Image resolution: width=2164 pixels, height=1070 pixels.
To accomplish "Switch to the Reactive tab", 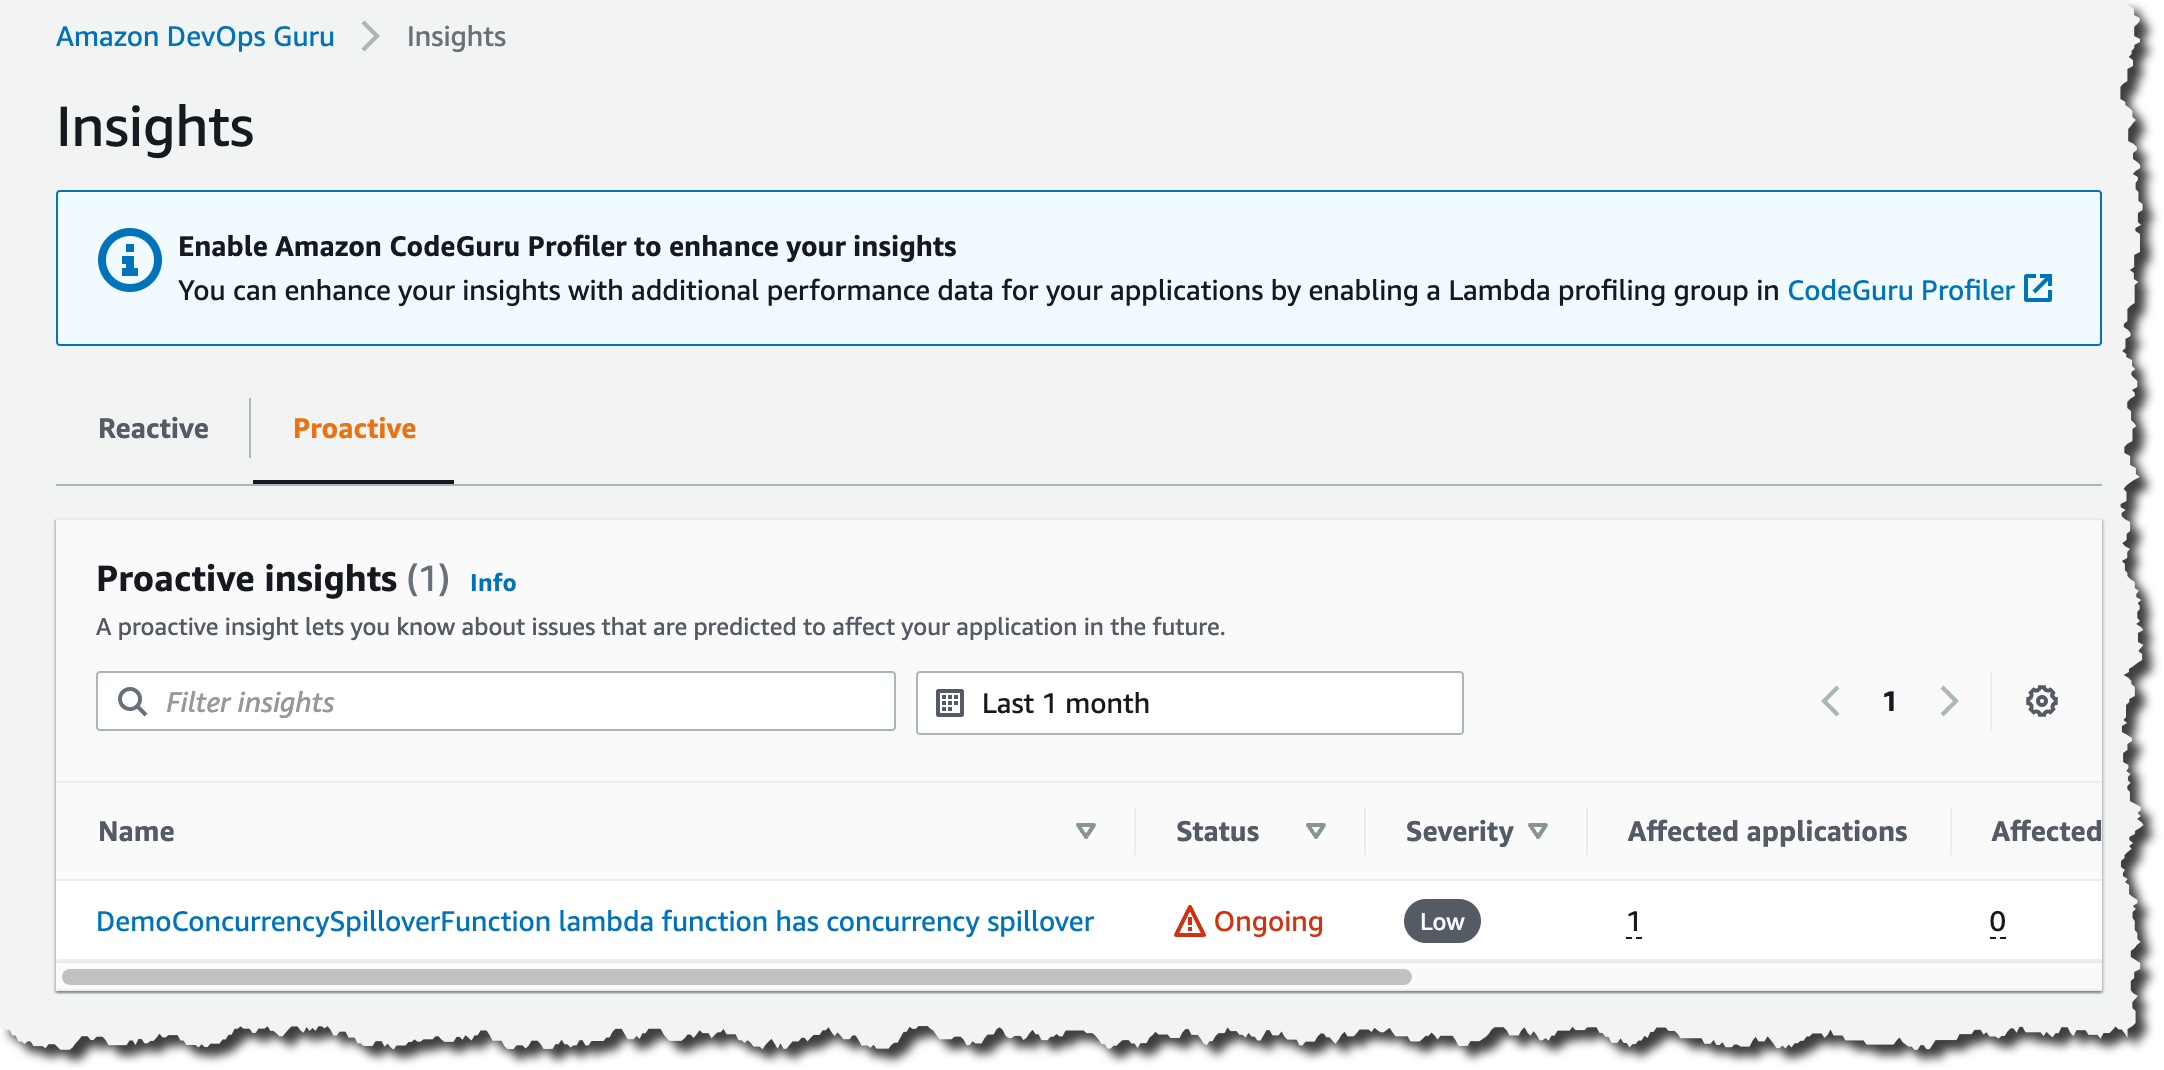I will pos(153,428).
